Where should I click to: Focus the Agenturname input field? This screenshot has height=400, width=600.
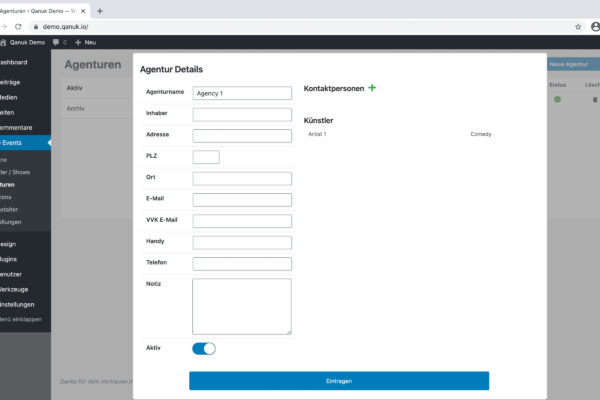[x=242, y=93]
